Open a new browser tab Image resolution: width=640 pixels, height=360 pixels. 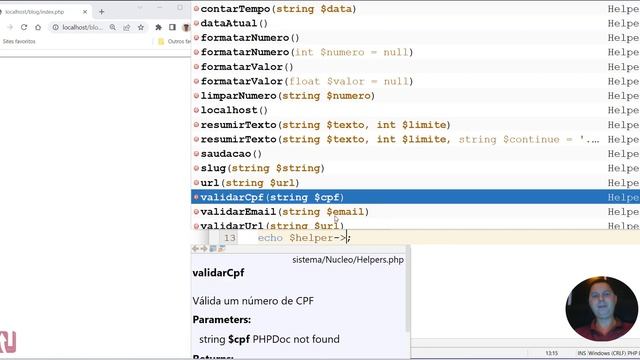click(x=102, y=12)
